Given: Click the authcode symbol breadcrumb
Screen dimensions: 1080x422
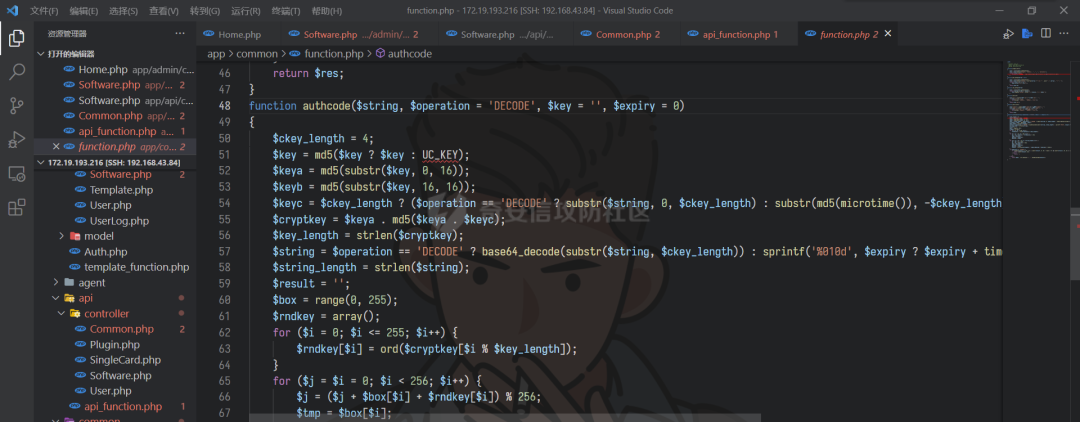Looking at the screenshot, I should pyautogui.click(x=403, y=53).
